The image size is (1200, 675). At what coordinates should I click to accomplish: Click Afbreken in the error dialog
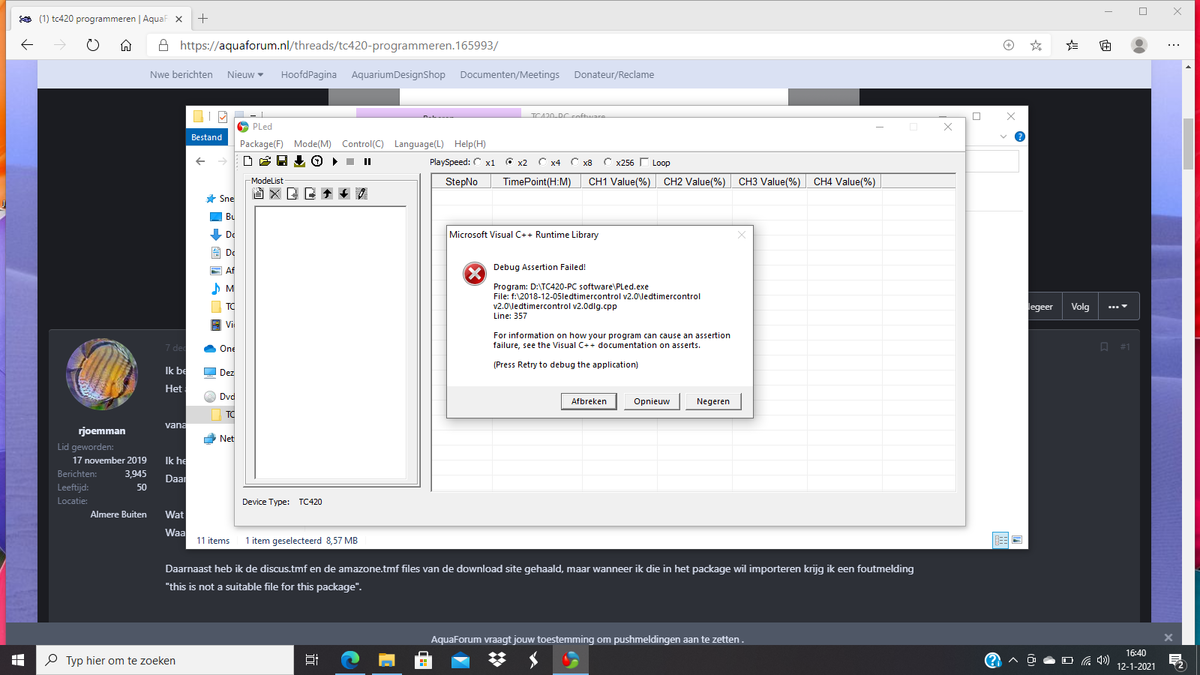589,401
